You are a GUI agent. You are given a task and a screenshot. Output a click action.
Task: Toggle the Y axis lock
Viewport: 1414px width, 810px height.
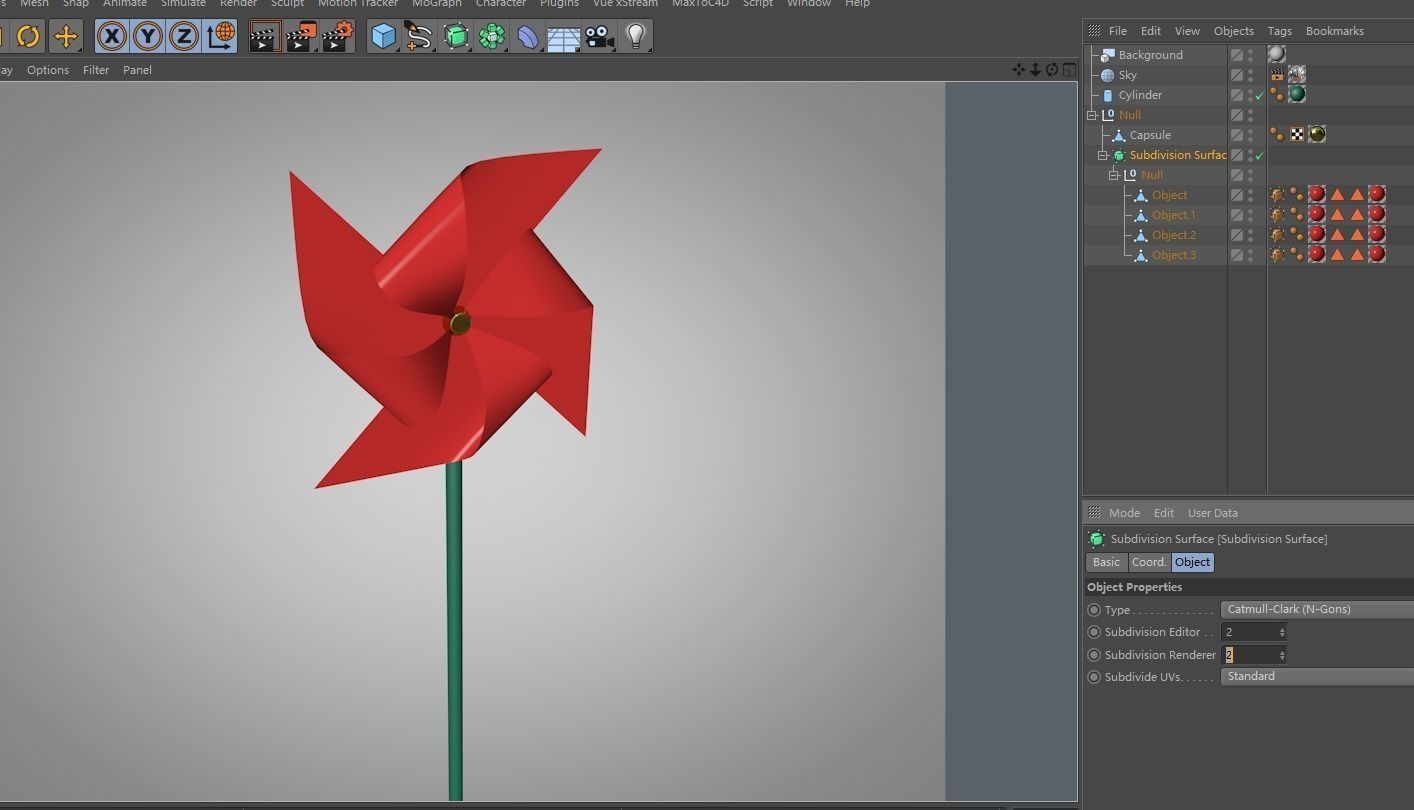pos(148,37)
